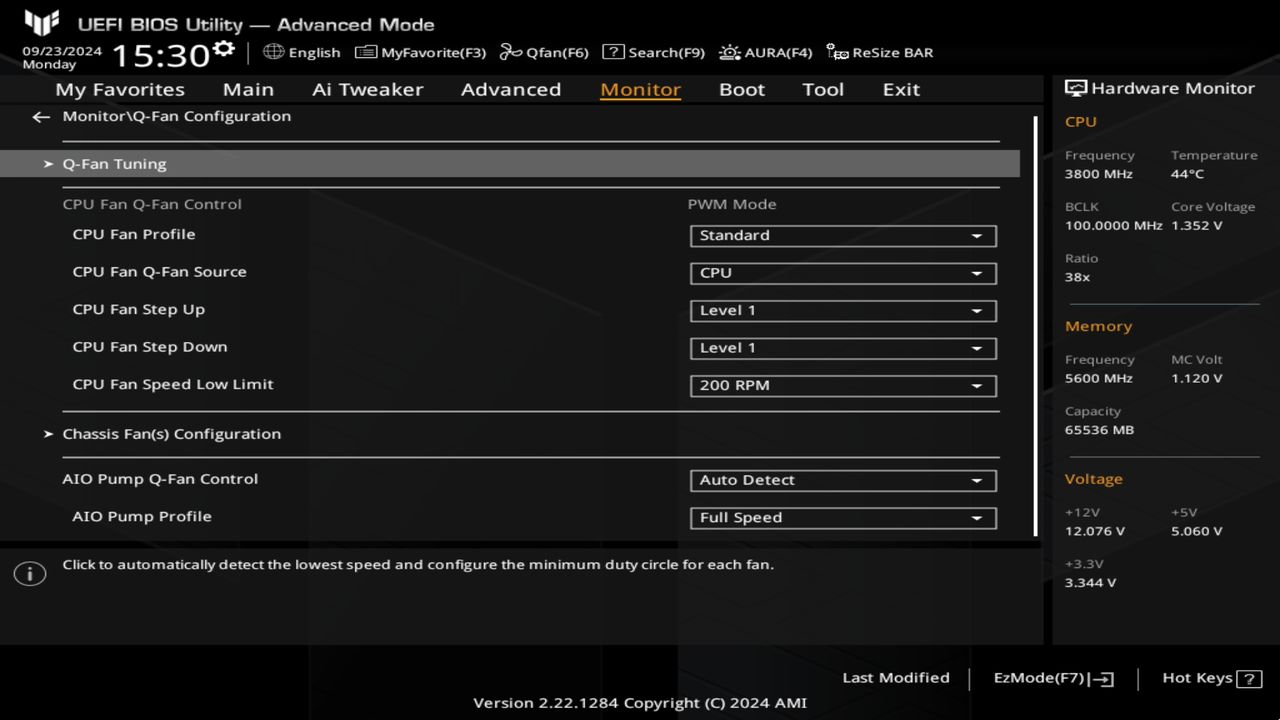Open AURA(F4) lighting settings

(765, 52)
